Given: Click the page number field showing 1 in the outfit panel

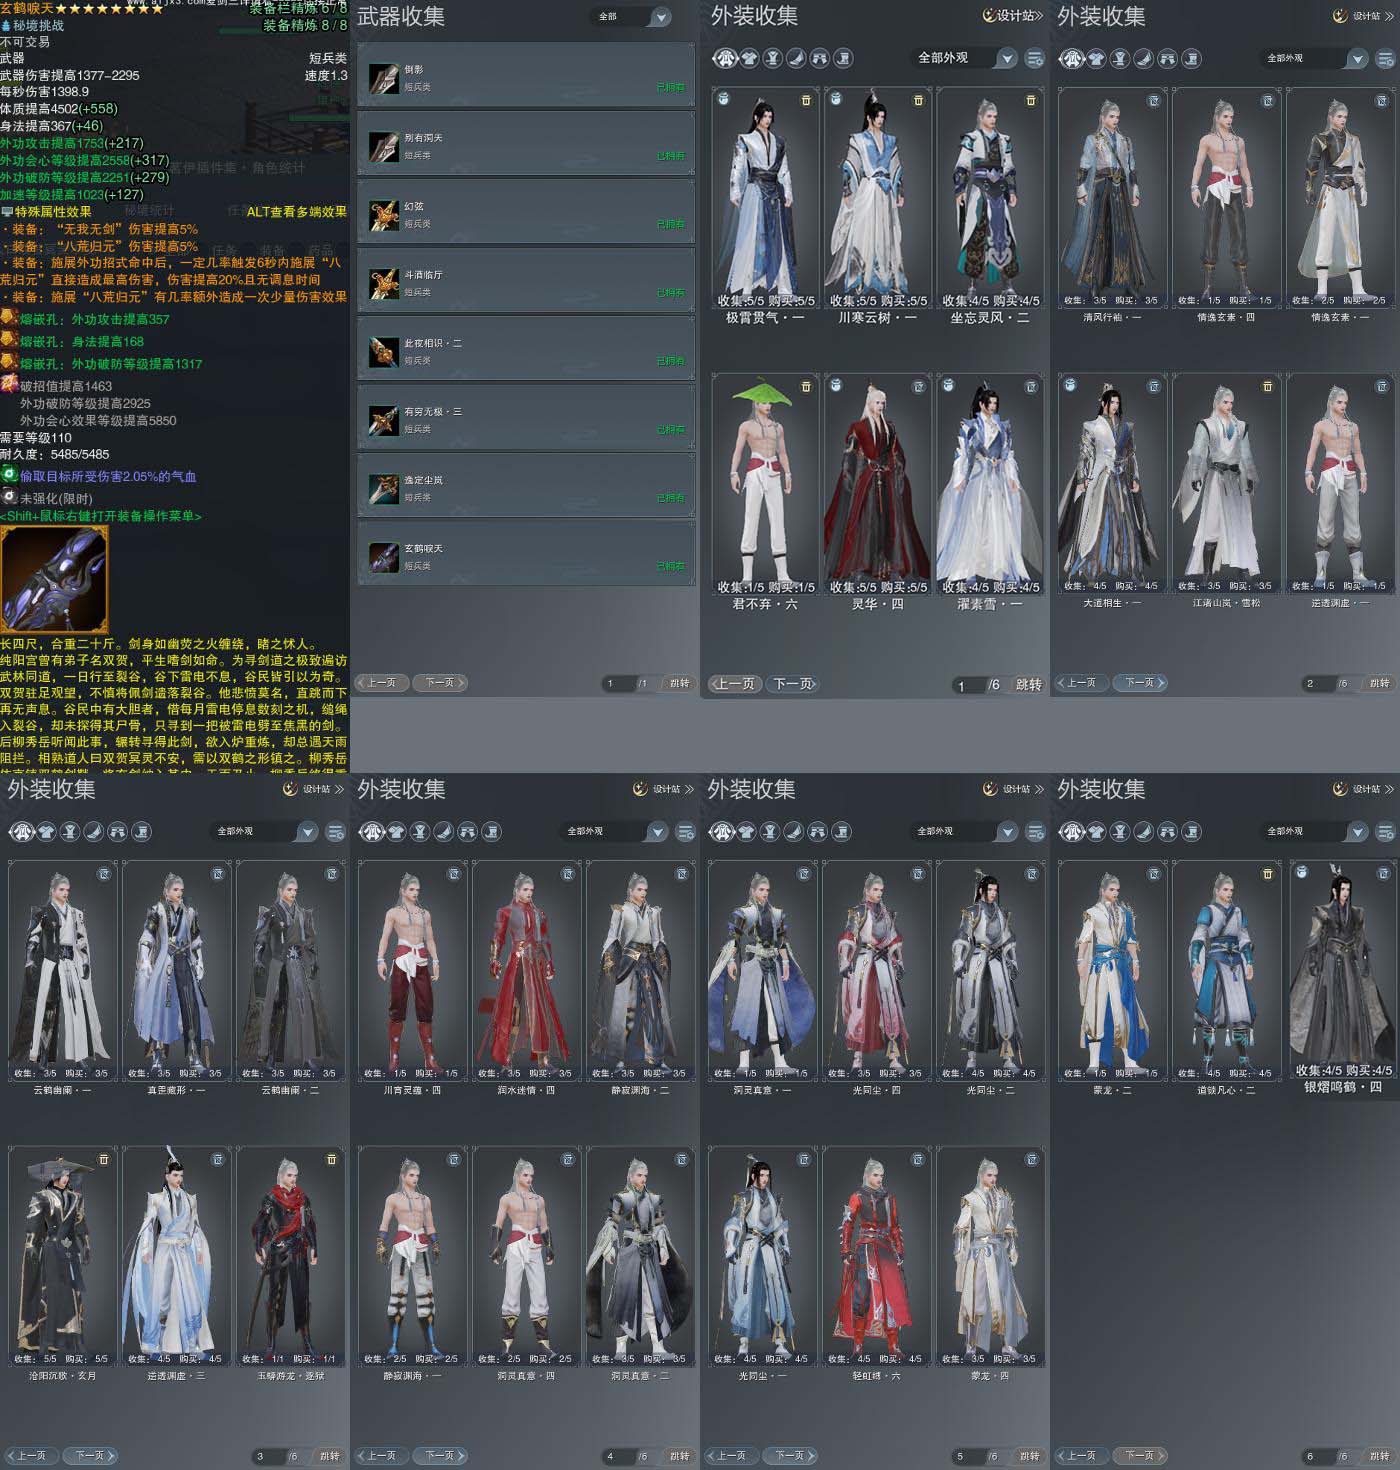Looking at the screenshot, I should [x=968, y=685].
